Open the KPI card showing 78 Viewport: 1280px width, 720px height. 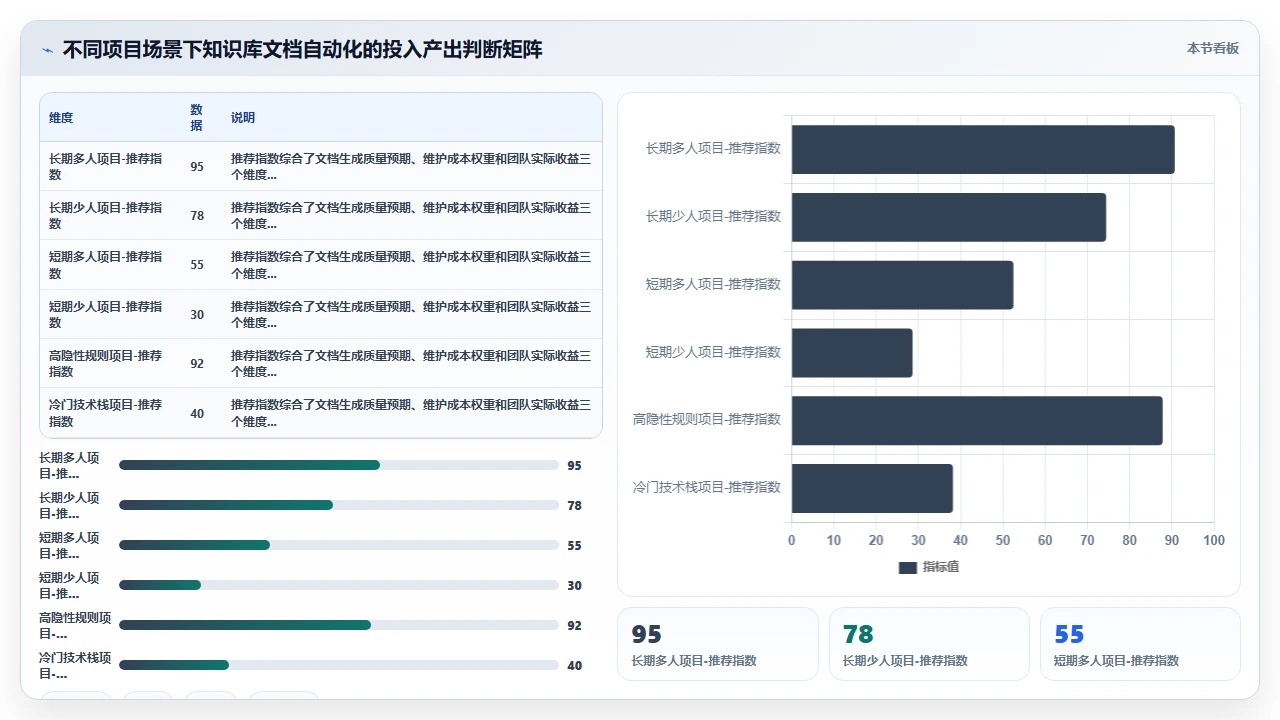[x=929, y=644]
